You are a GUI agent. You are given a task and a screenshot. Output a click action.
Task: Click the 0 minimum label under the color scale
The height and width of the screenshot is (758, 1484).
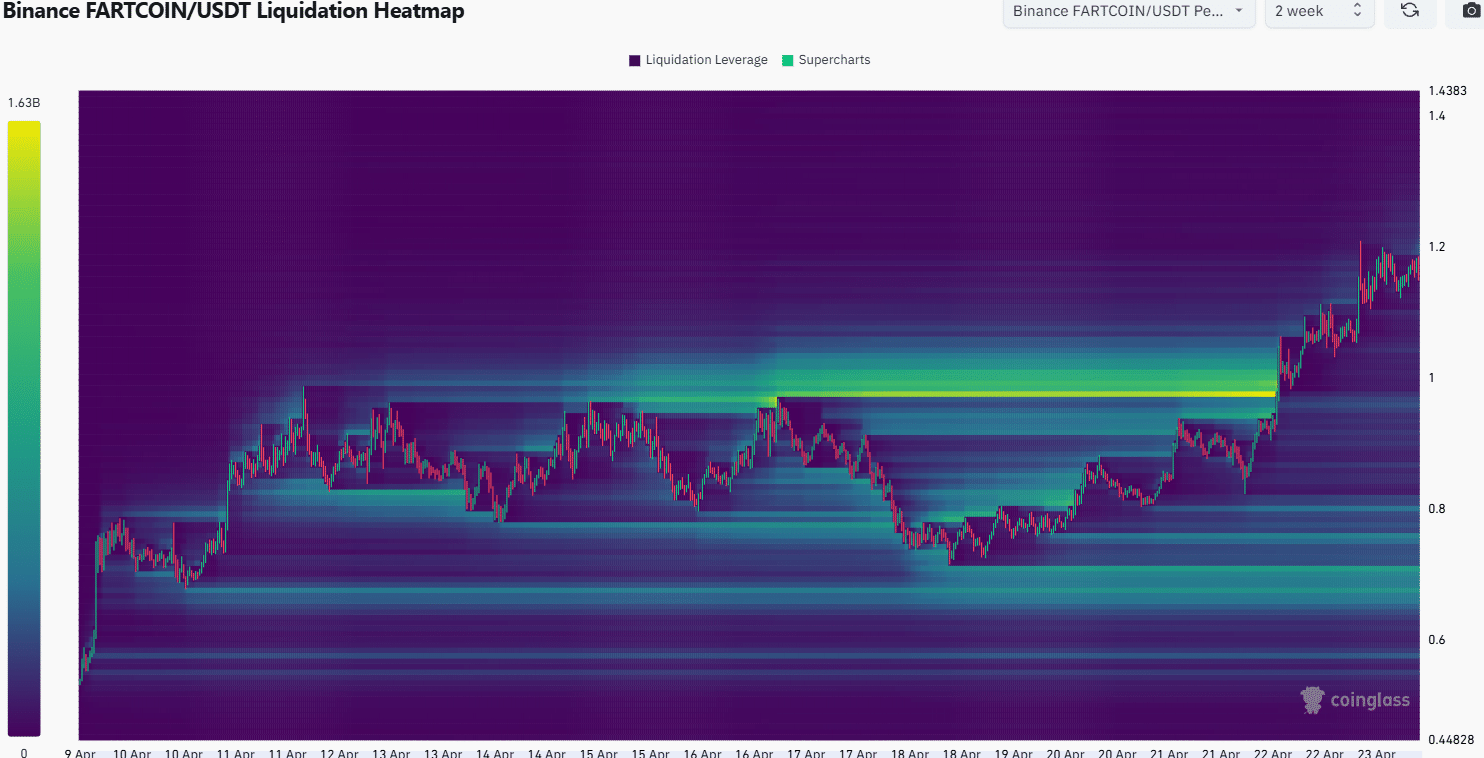pyautogui.click(x=24, y=752)
